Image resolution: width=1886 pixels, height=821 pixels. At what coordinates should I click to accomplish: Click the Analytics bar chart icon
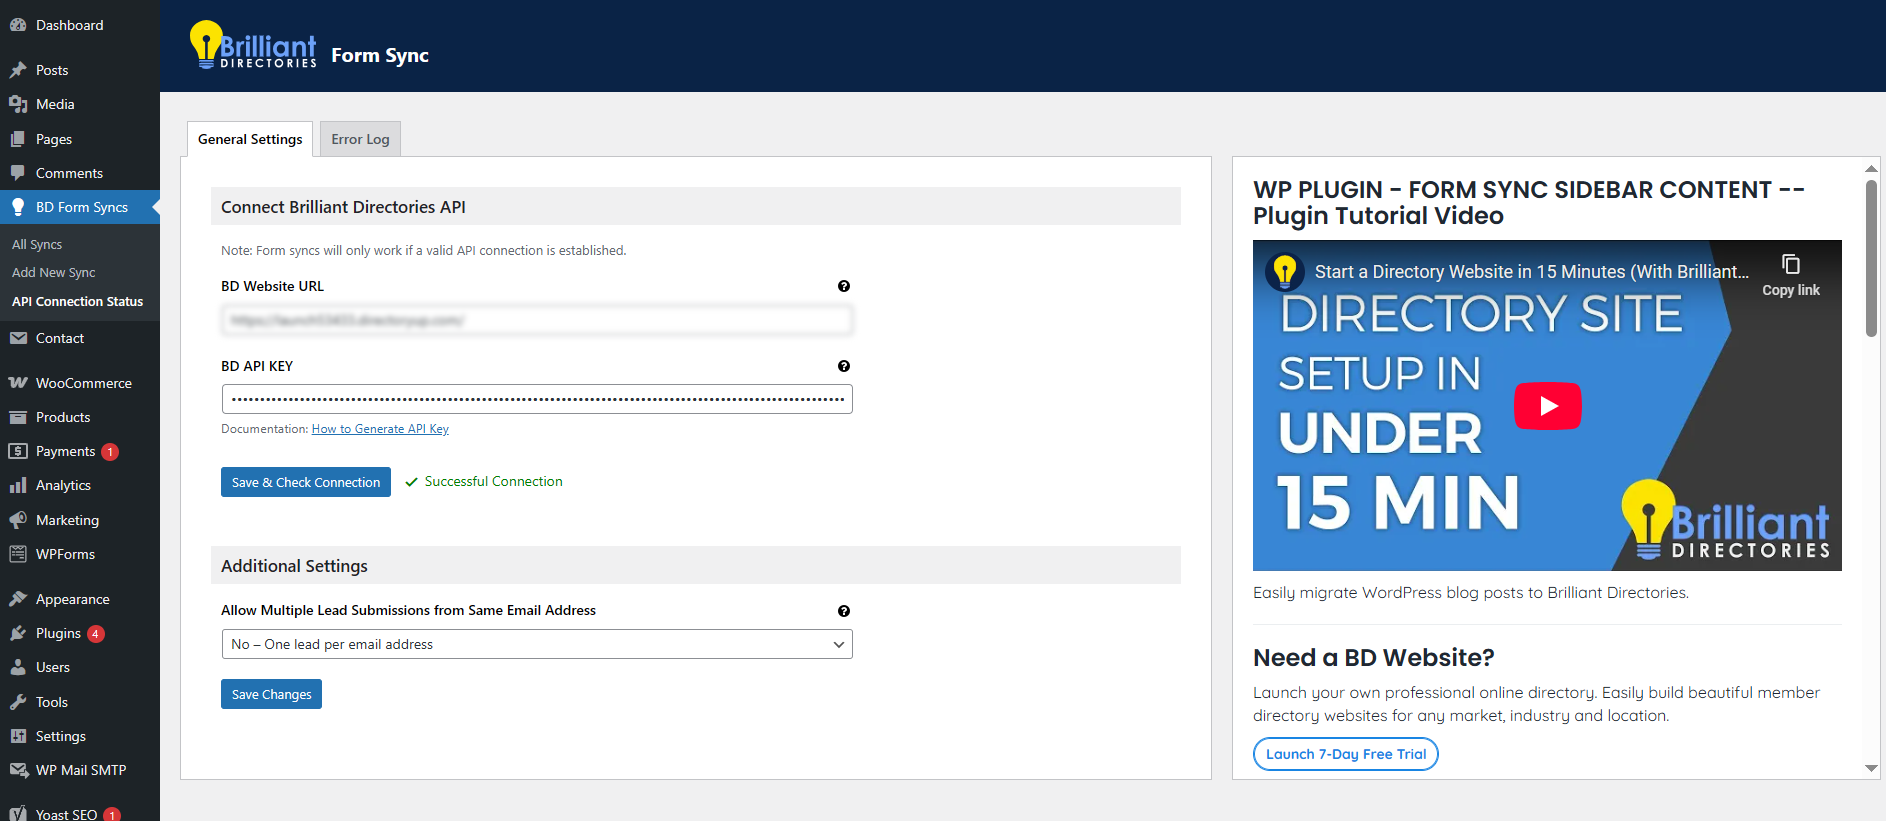click(18, 485)
